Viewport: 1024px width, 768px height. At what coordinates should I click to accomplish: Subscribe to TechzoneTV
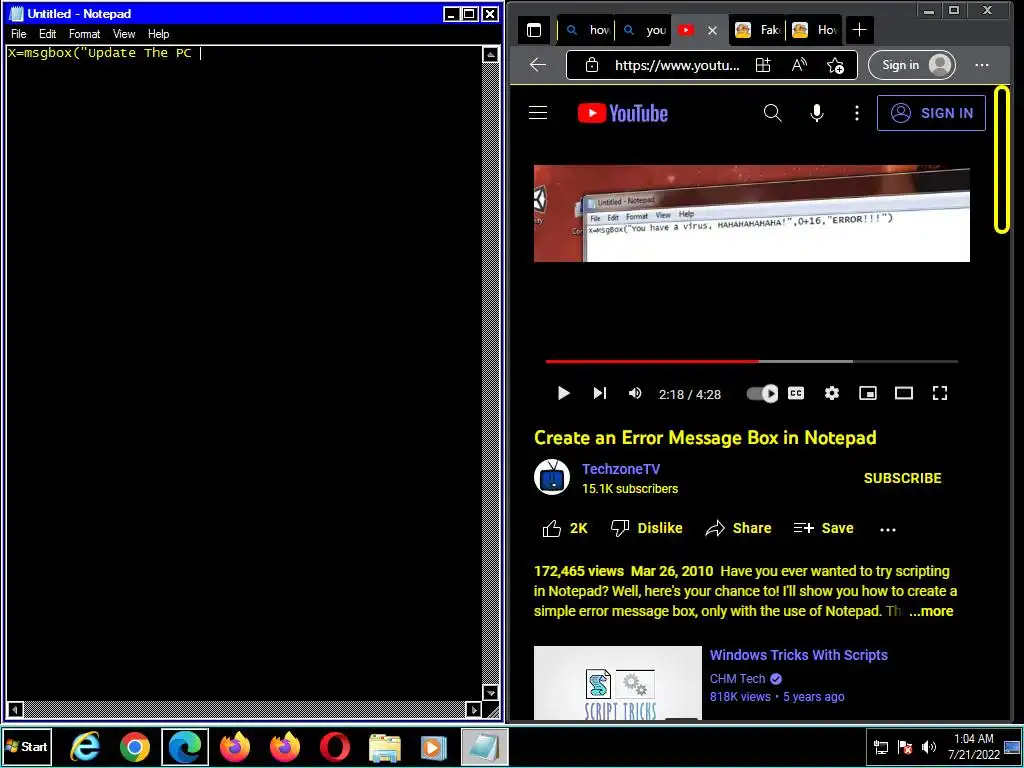903,478
